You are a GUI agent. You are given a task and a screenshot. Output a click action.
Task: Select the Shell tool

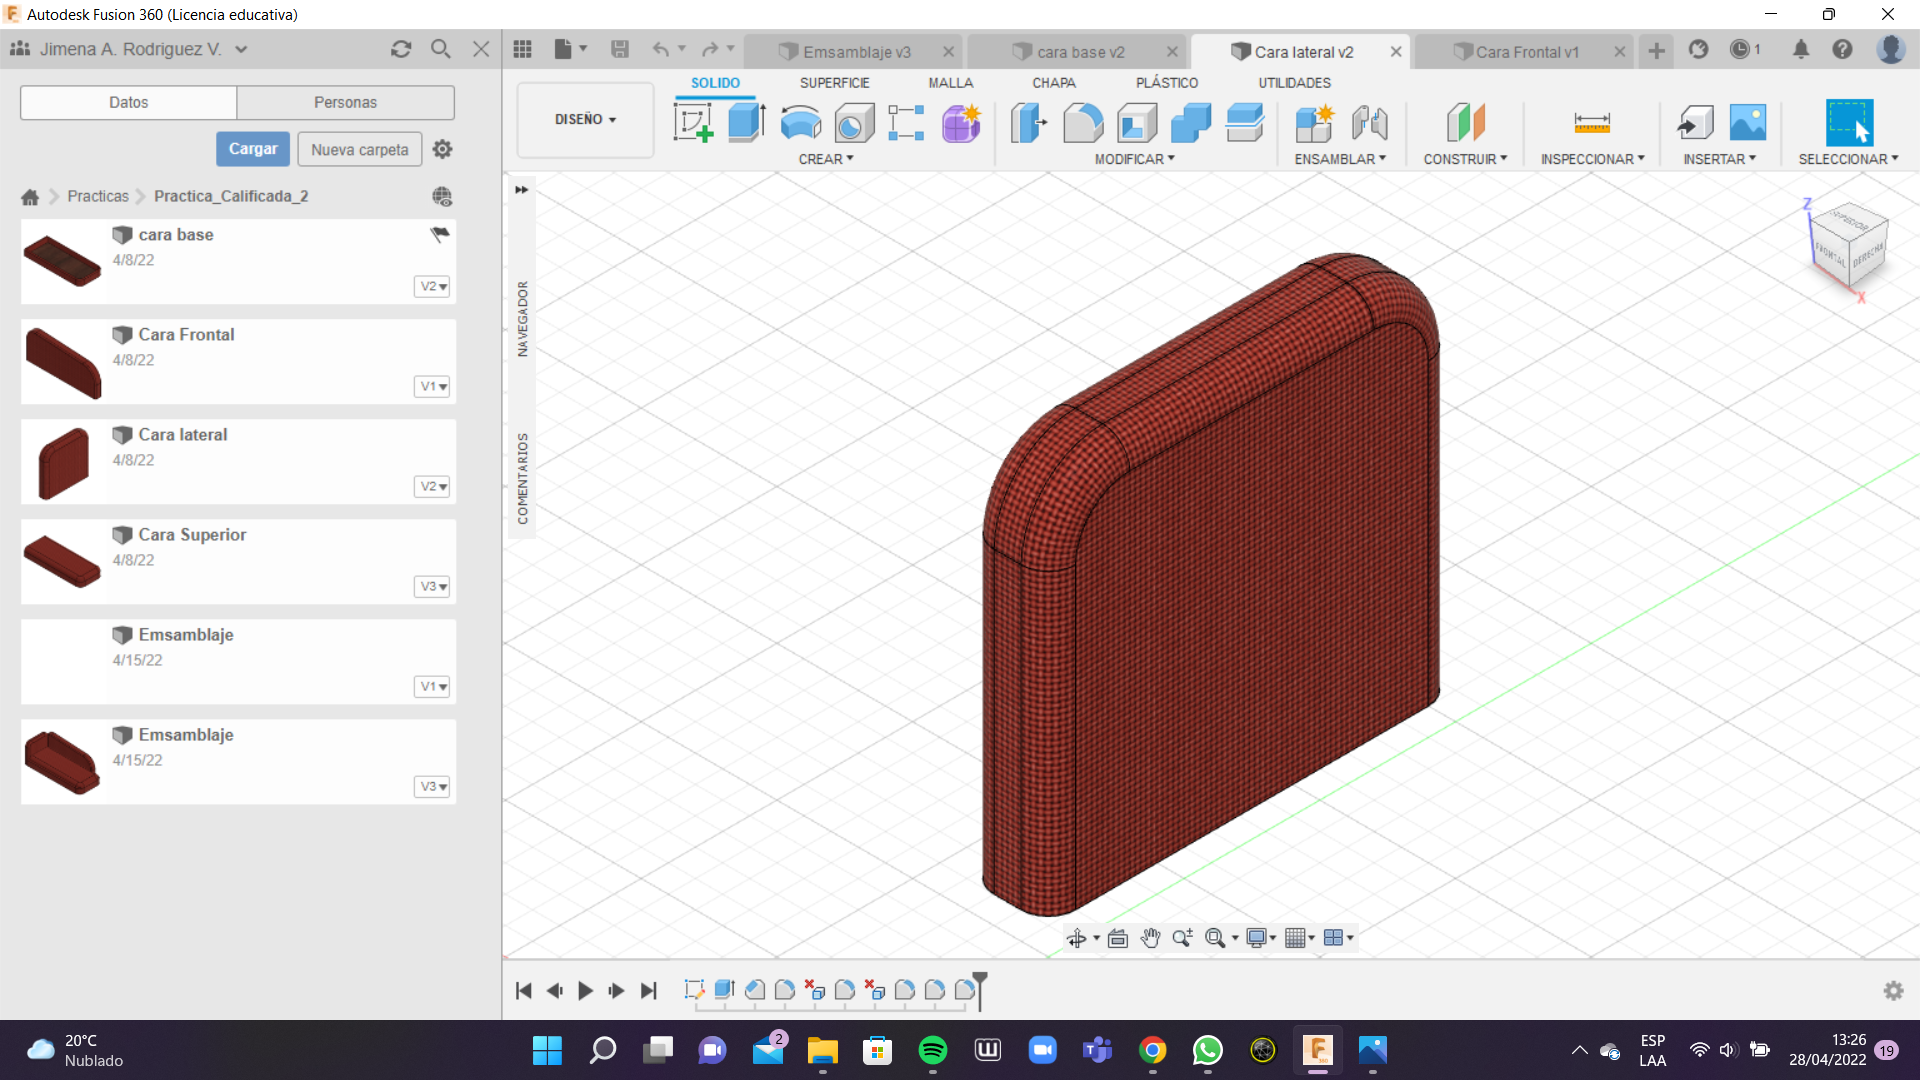(1137, 123)
